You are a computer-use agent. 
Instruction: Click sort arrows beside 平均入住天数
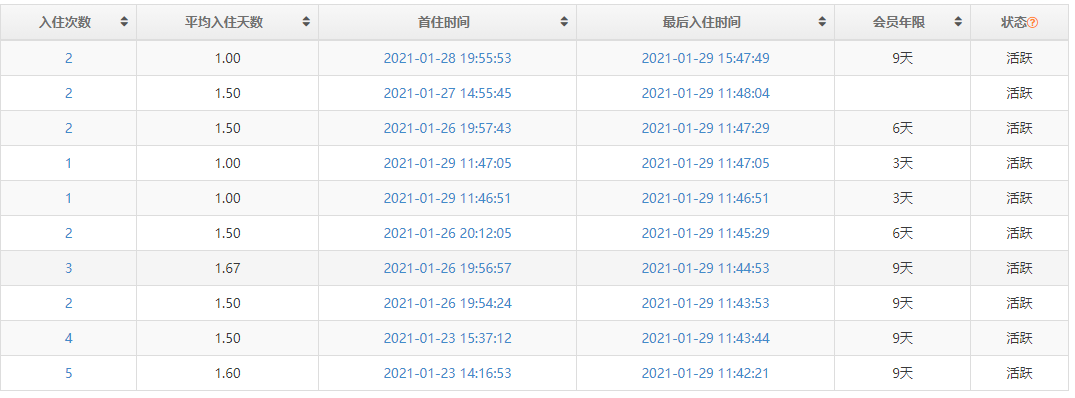306,22
